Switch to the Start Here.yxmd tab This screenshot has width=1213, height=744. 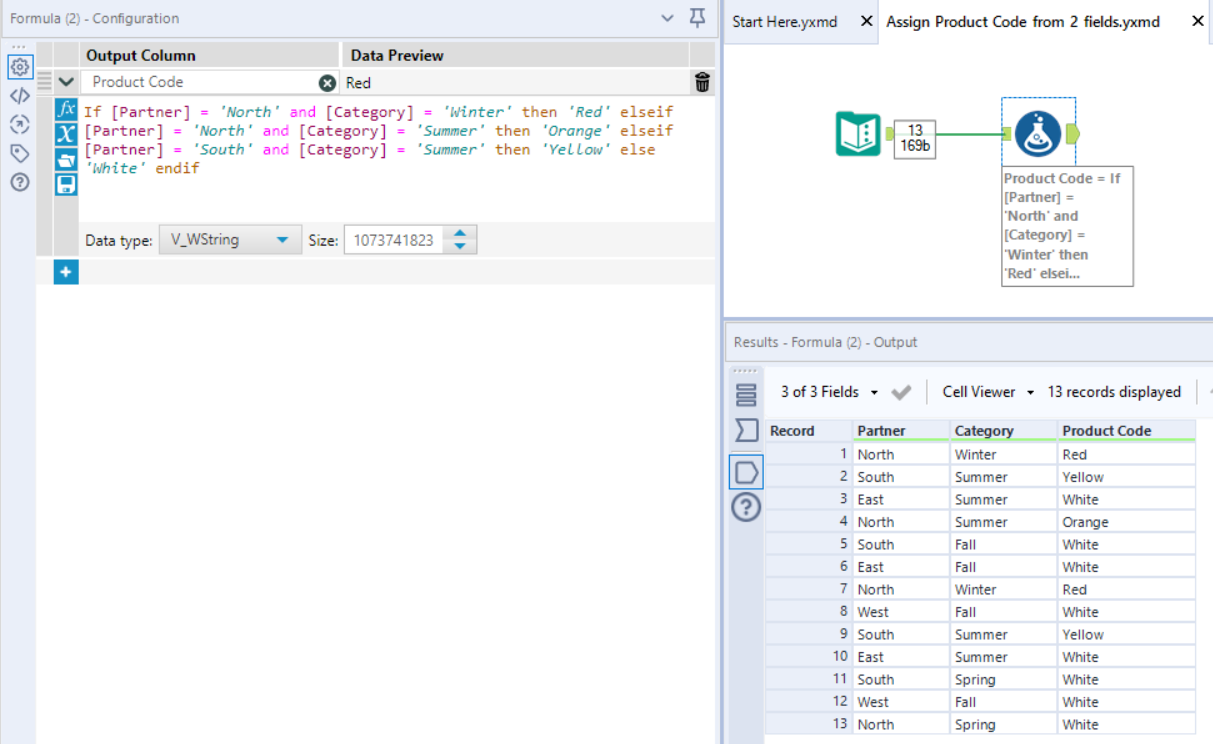(x=785, y=21)
